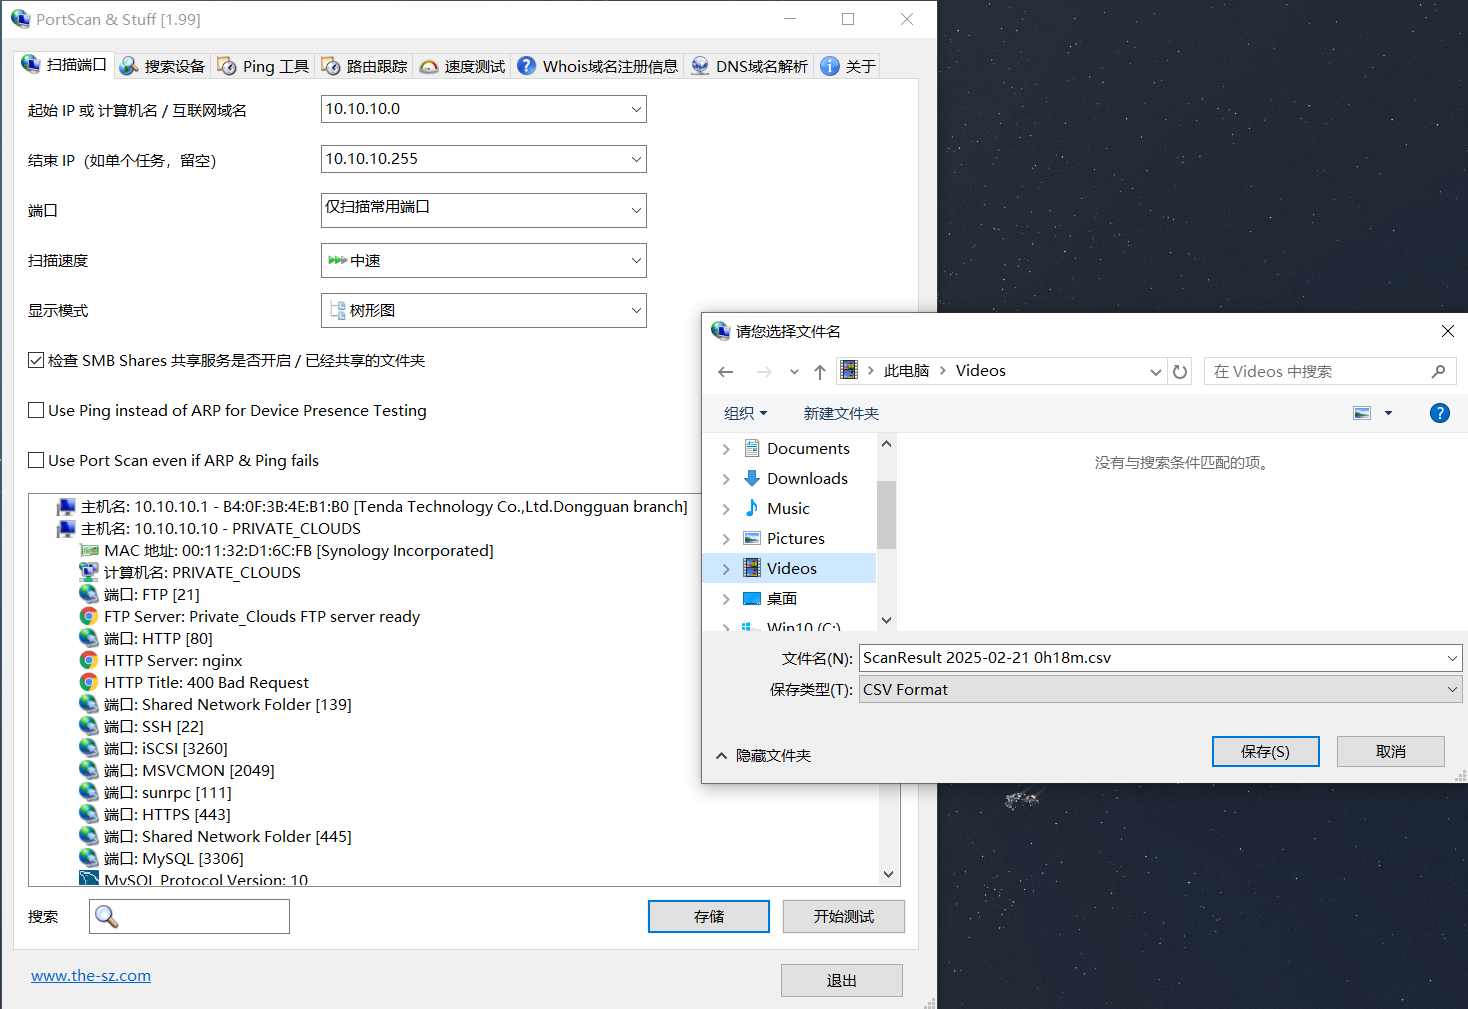The width and height of the screenshot is (1468, 1009).
Task: Click the magnifier icon in the search box
Action: [107, 916]
